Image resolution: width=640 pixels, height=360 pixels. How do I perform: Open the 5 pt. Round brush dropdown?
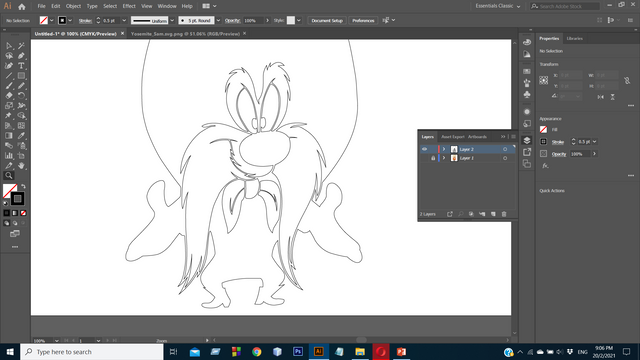(218, 20)
